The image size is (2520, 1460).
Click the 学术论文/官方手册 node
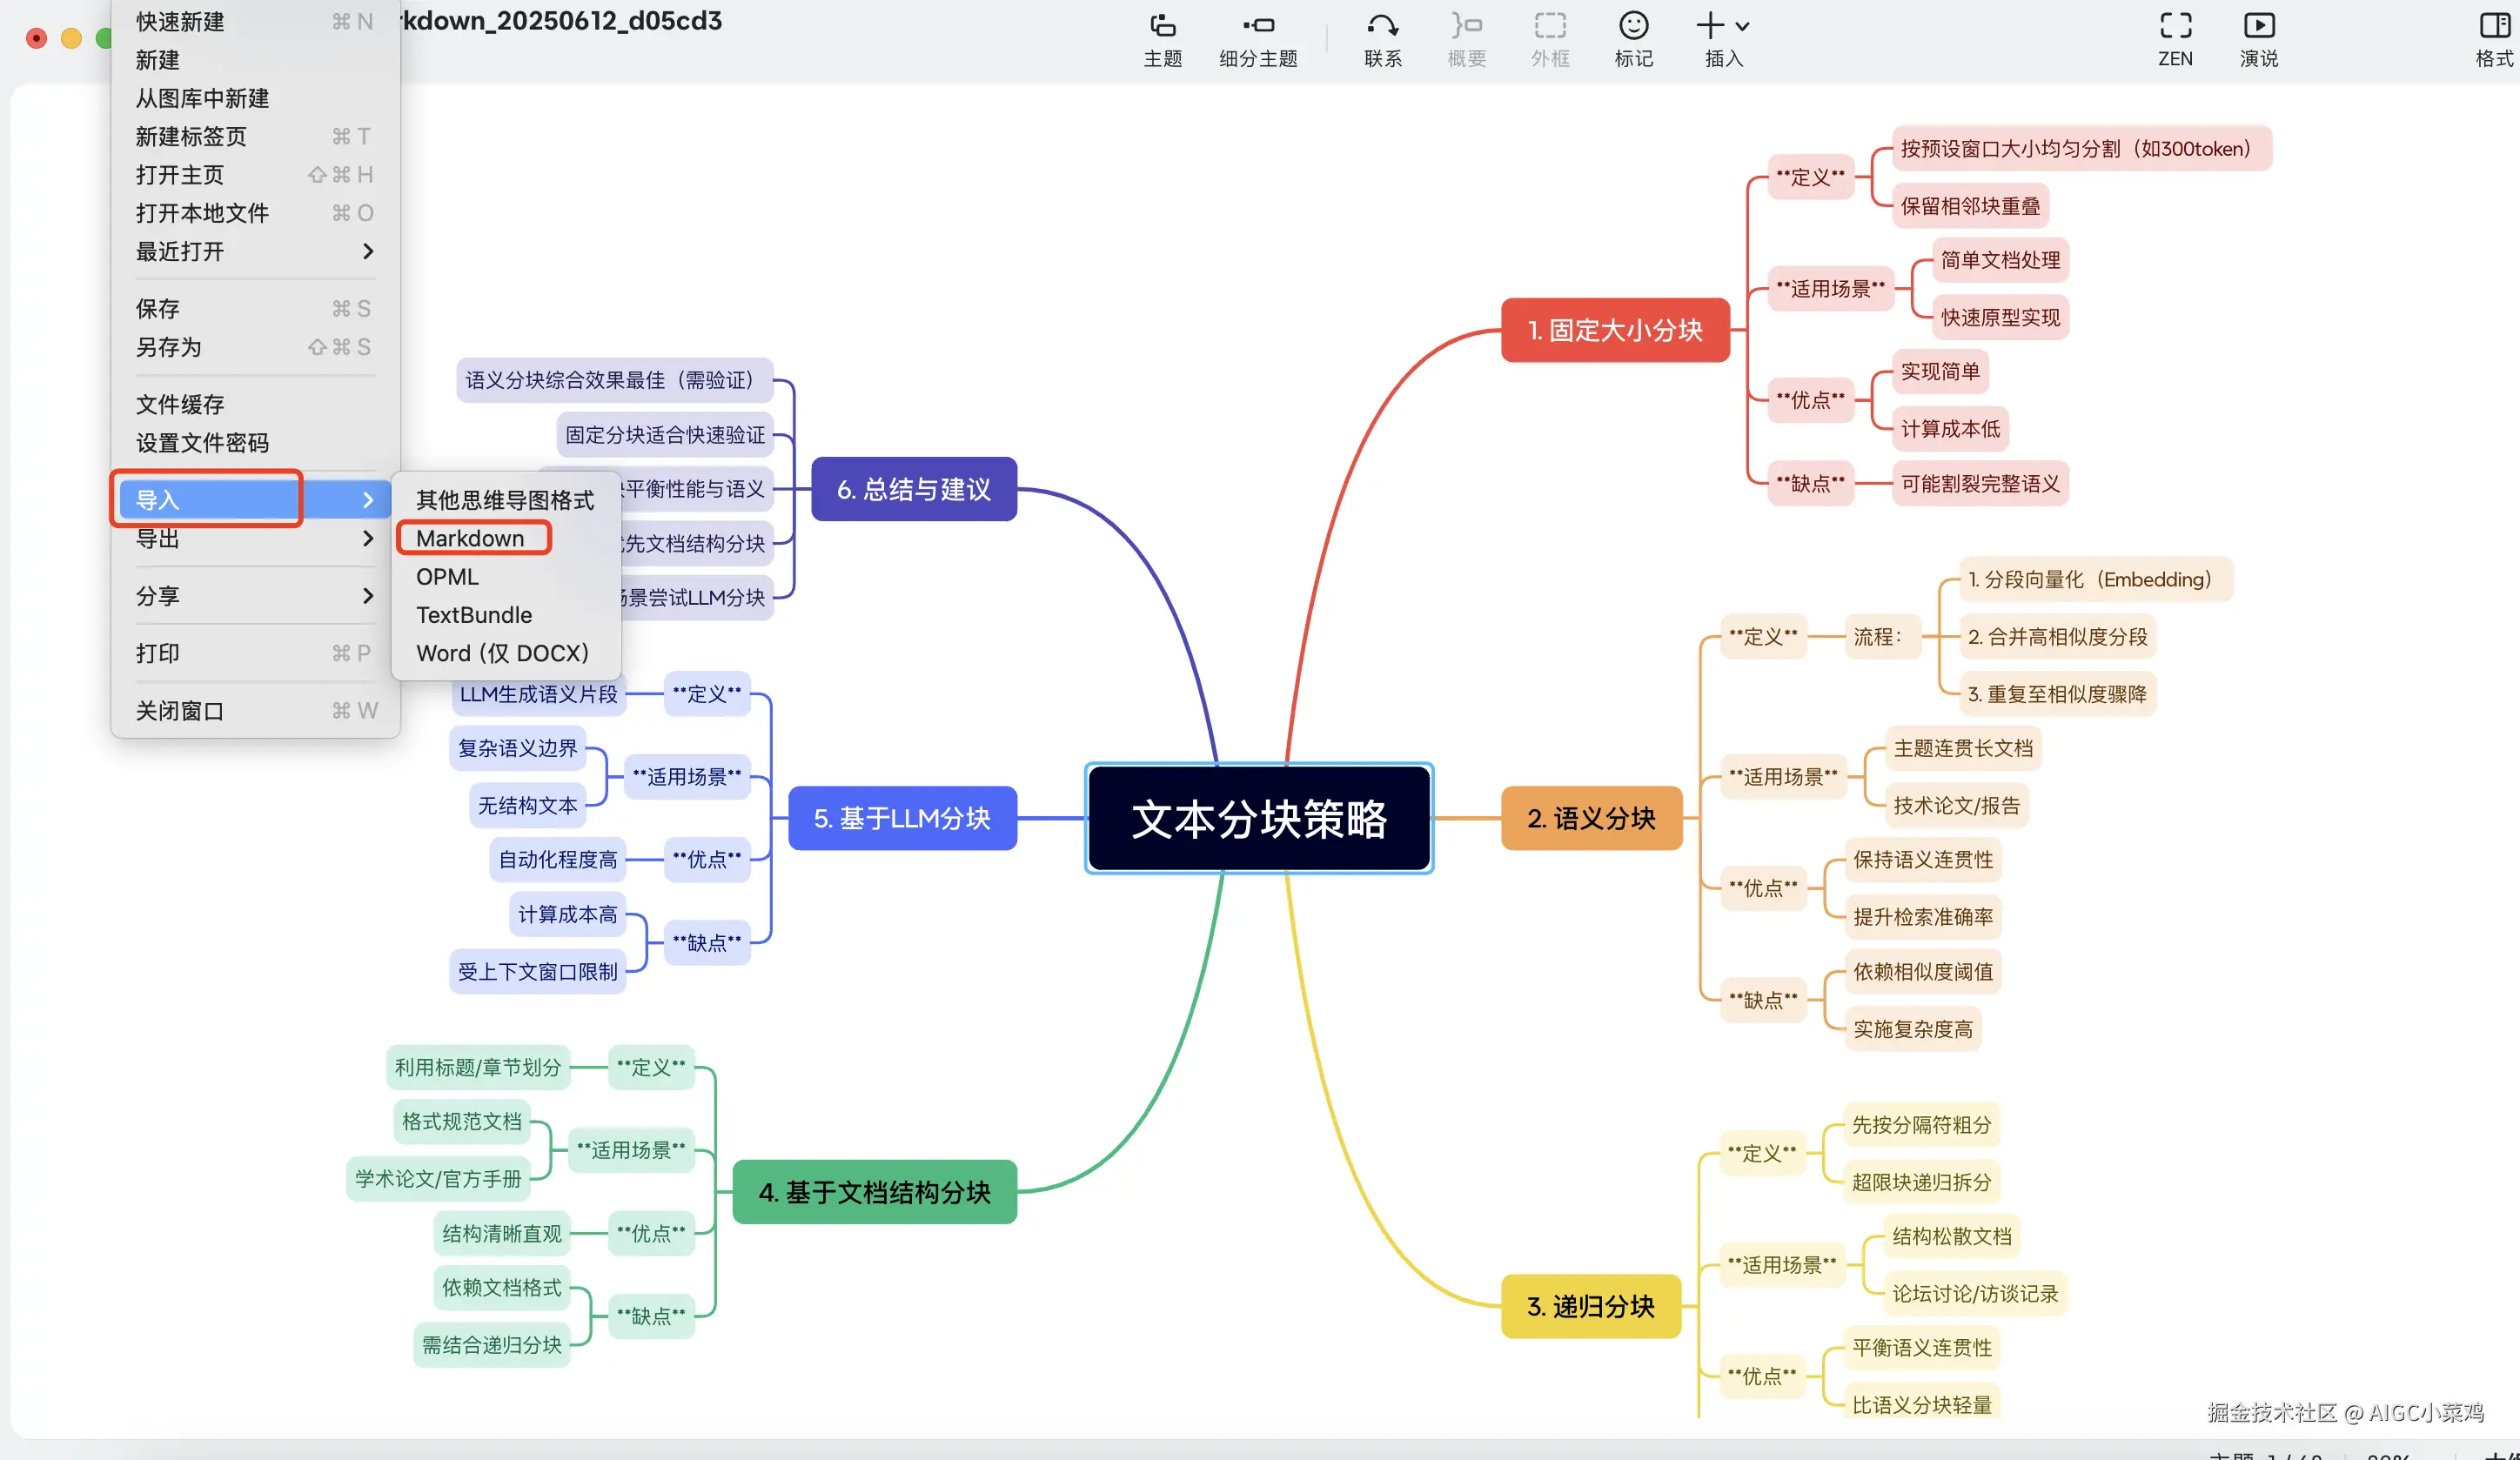439,1179
